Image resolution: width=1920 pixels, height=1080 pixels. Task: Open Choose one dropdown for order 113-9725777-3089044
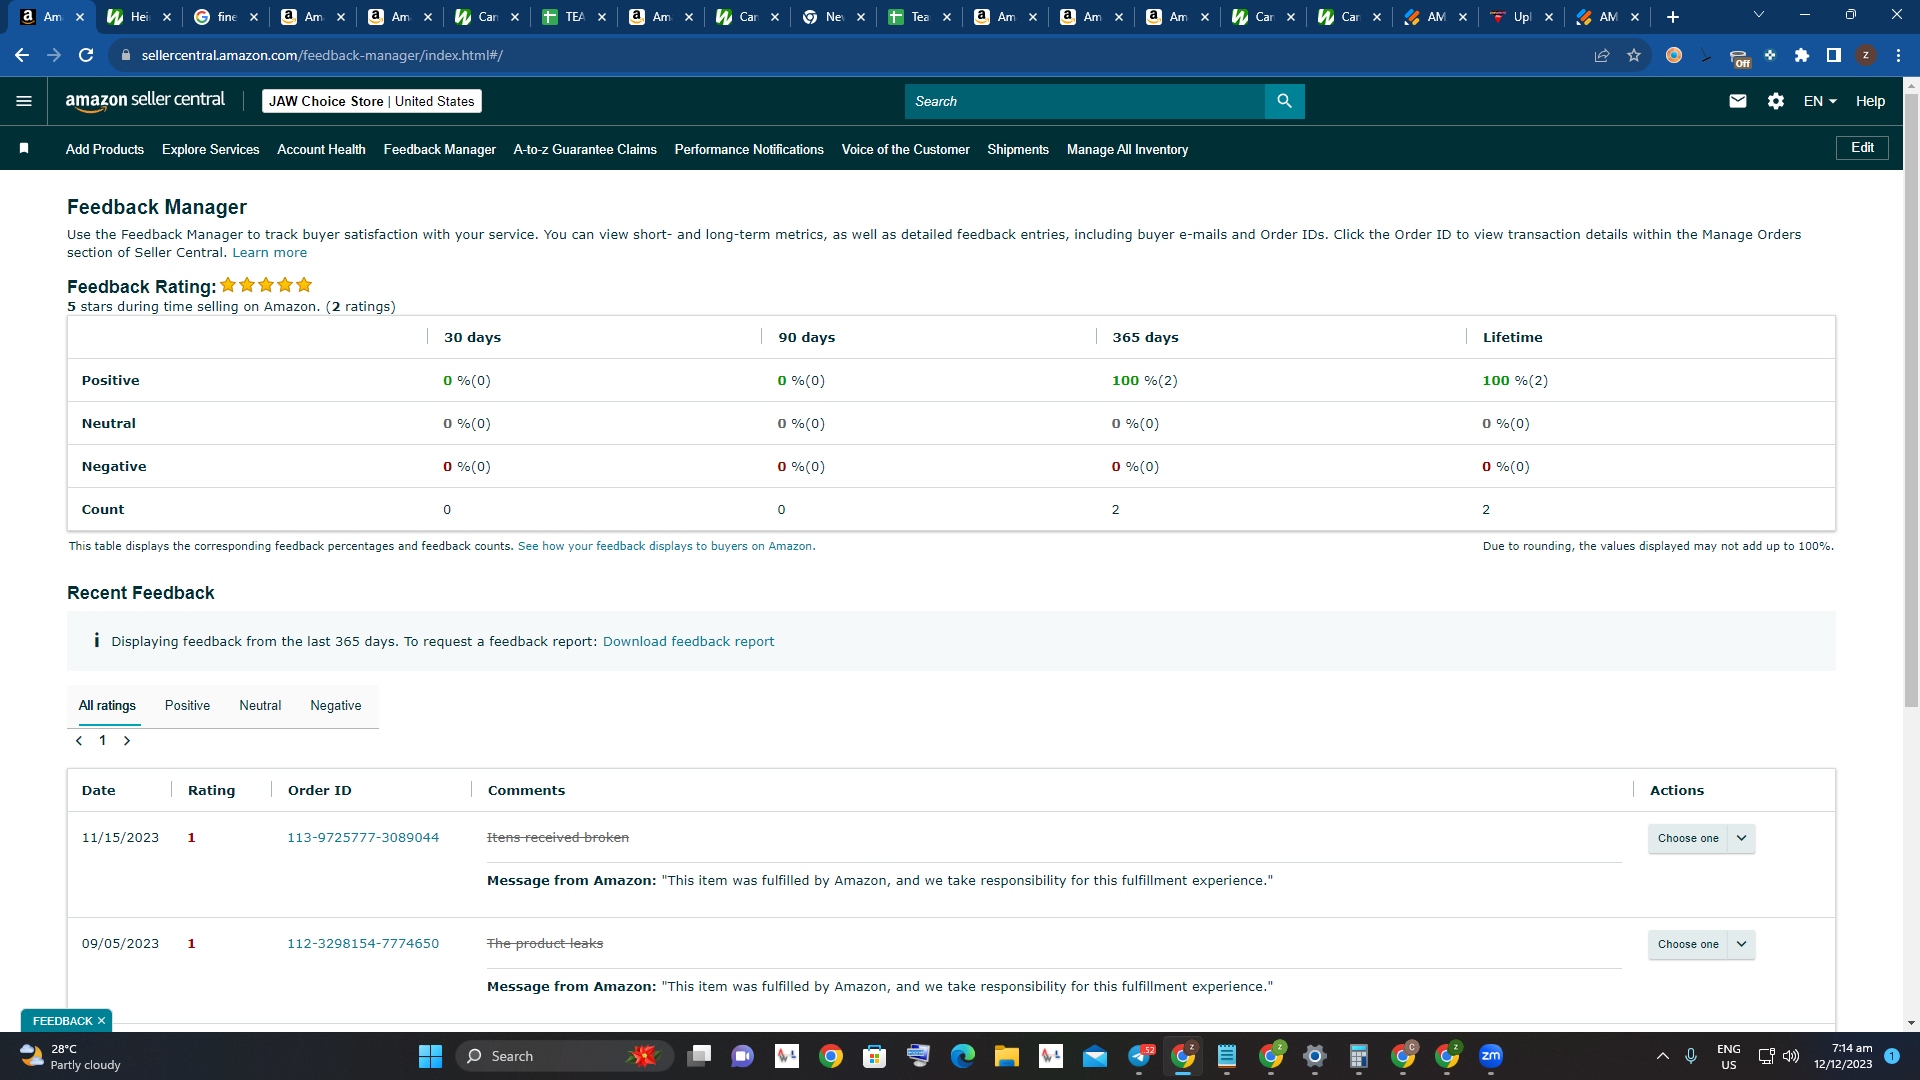pos(1701,838)
